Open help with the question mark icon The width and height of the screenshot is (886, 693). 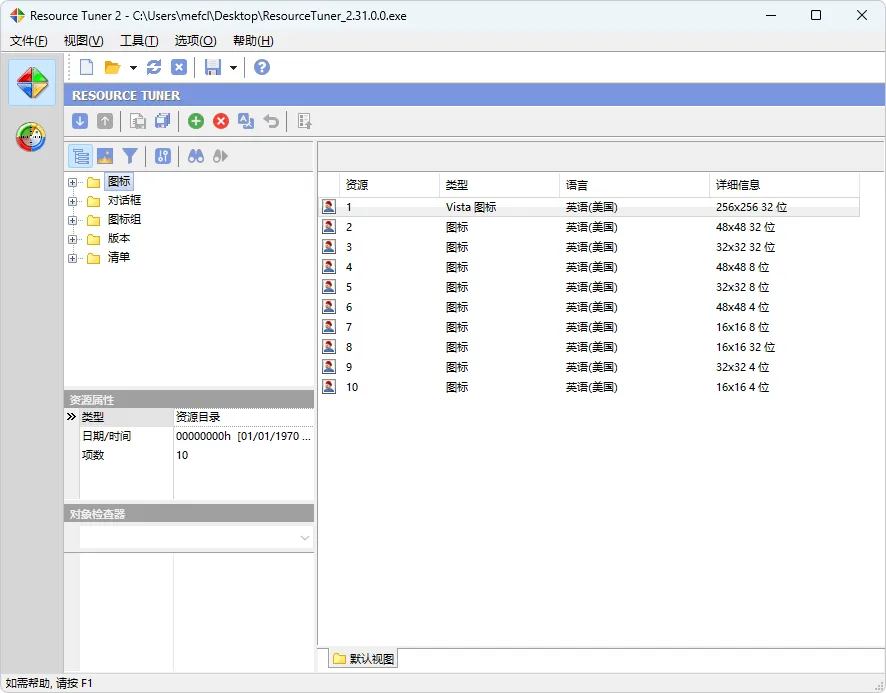(262, 67)
